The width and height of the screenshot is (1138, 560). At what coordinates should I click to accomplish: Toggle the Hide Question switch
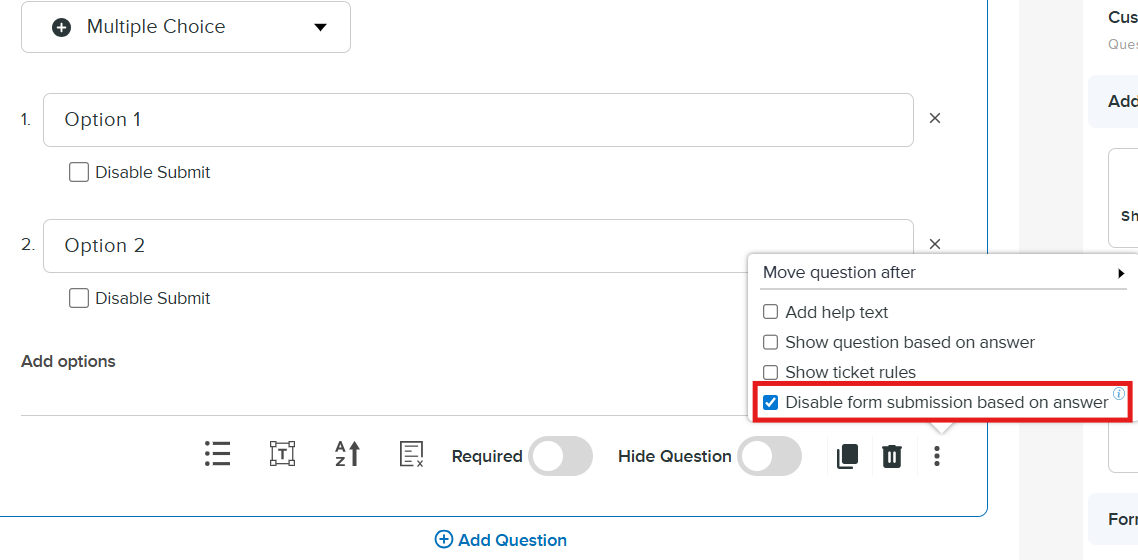click(x=769, y=456)
